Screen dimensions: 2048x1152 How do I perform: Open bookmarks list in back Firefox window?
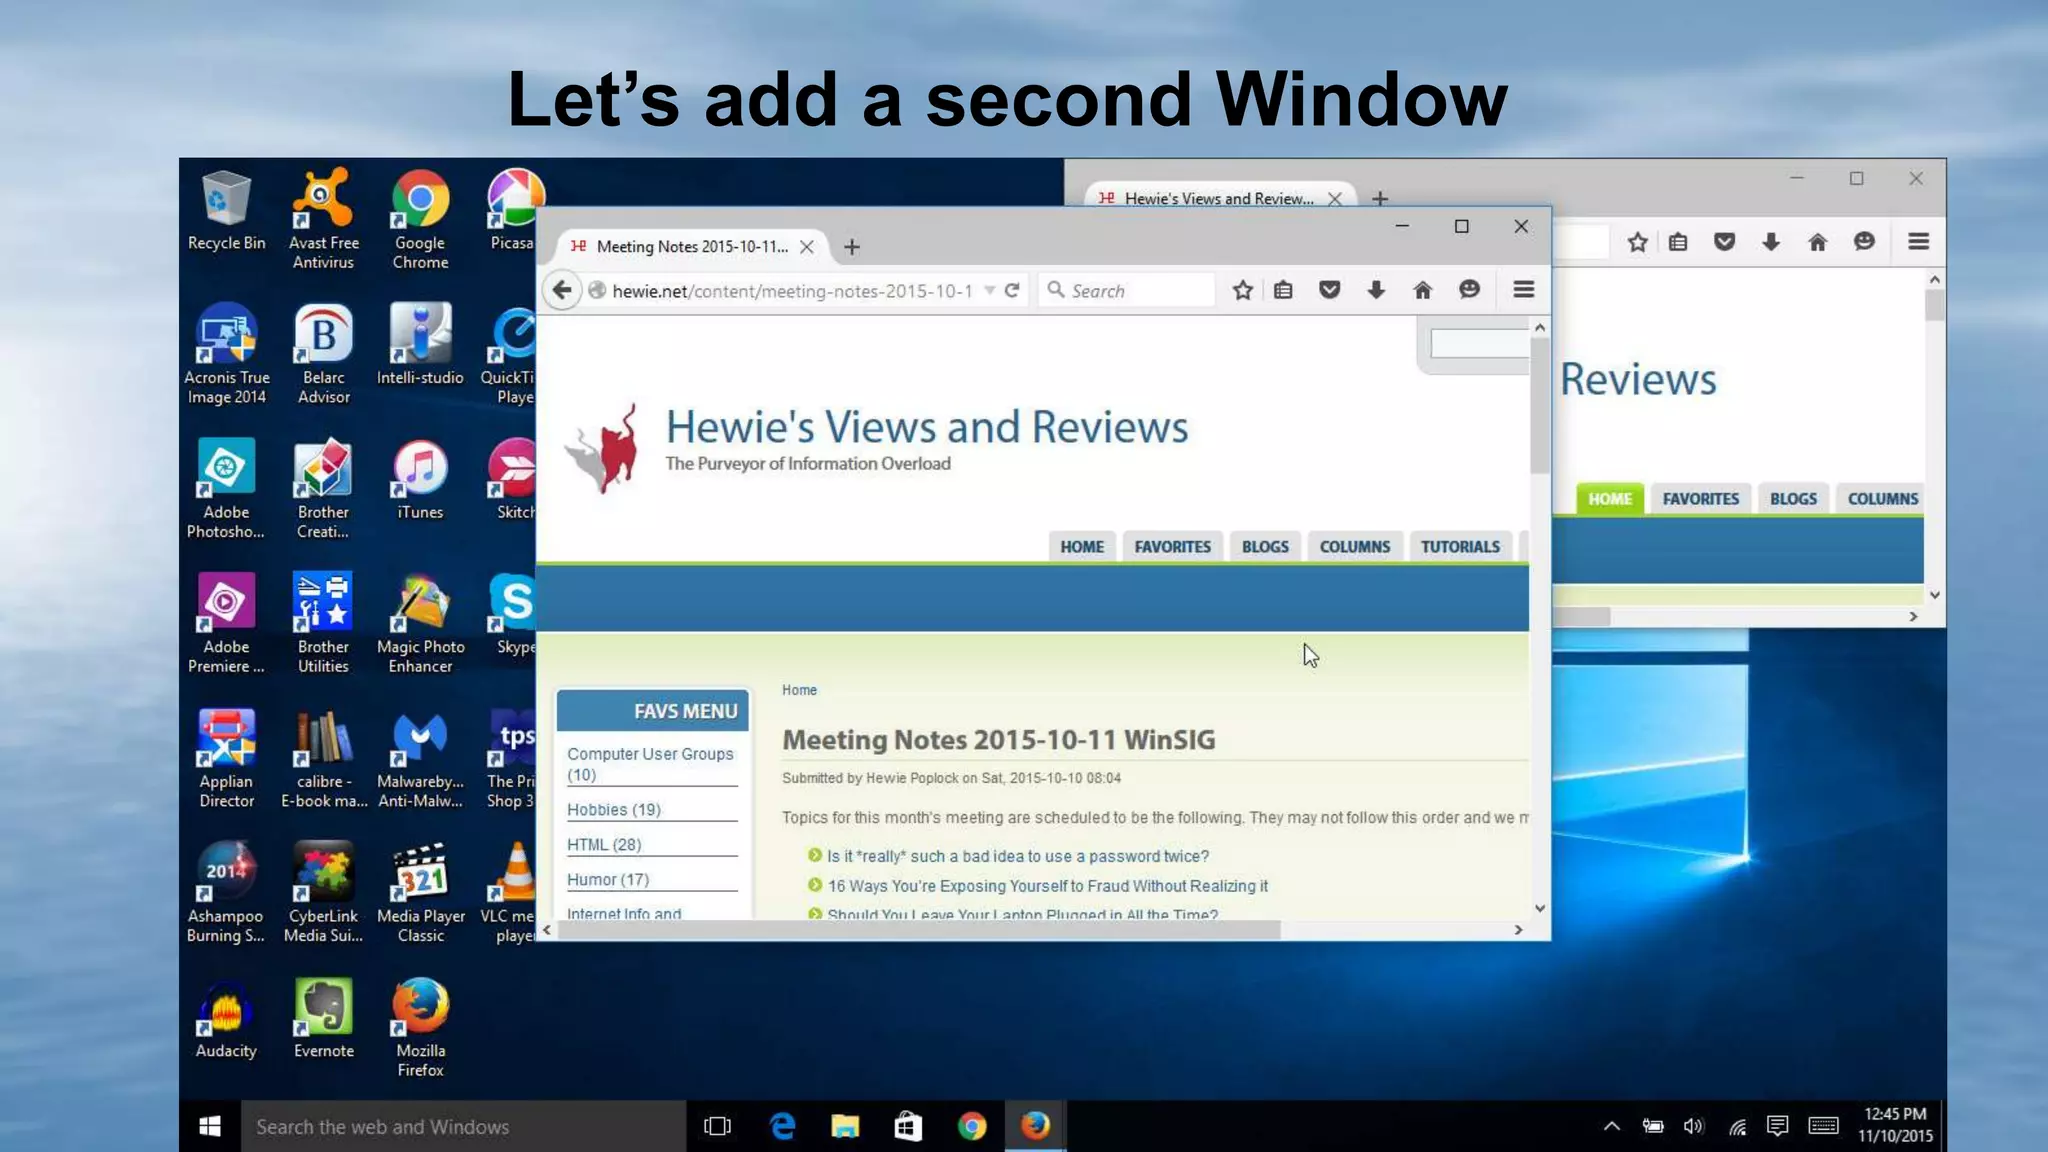[x=1678, y=242]
